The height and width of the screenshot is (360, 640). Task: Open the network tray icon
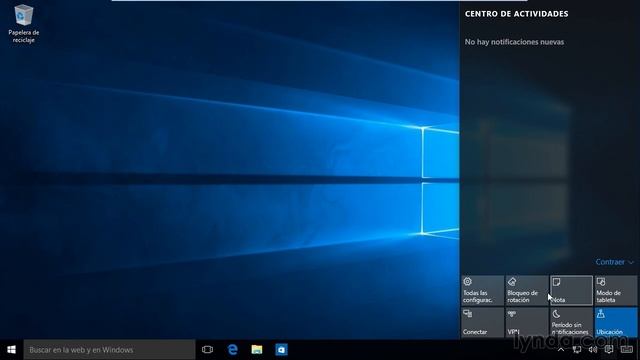(x=577, y=350)
